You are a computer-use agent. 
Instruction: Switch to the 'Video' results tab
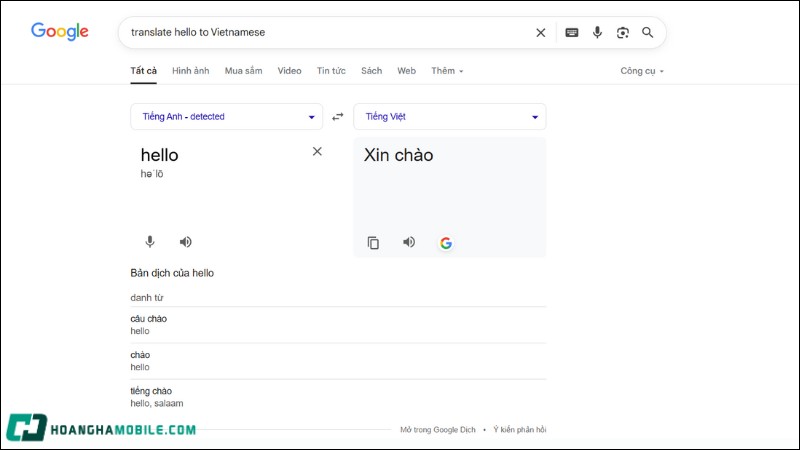click(290, 71)
